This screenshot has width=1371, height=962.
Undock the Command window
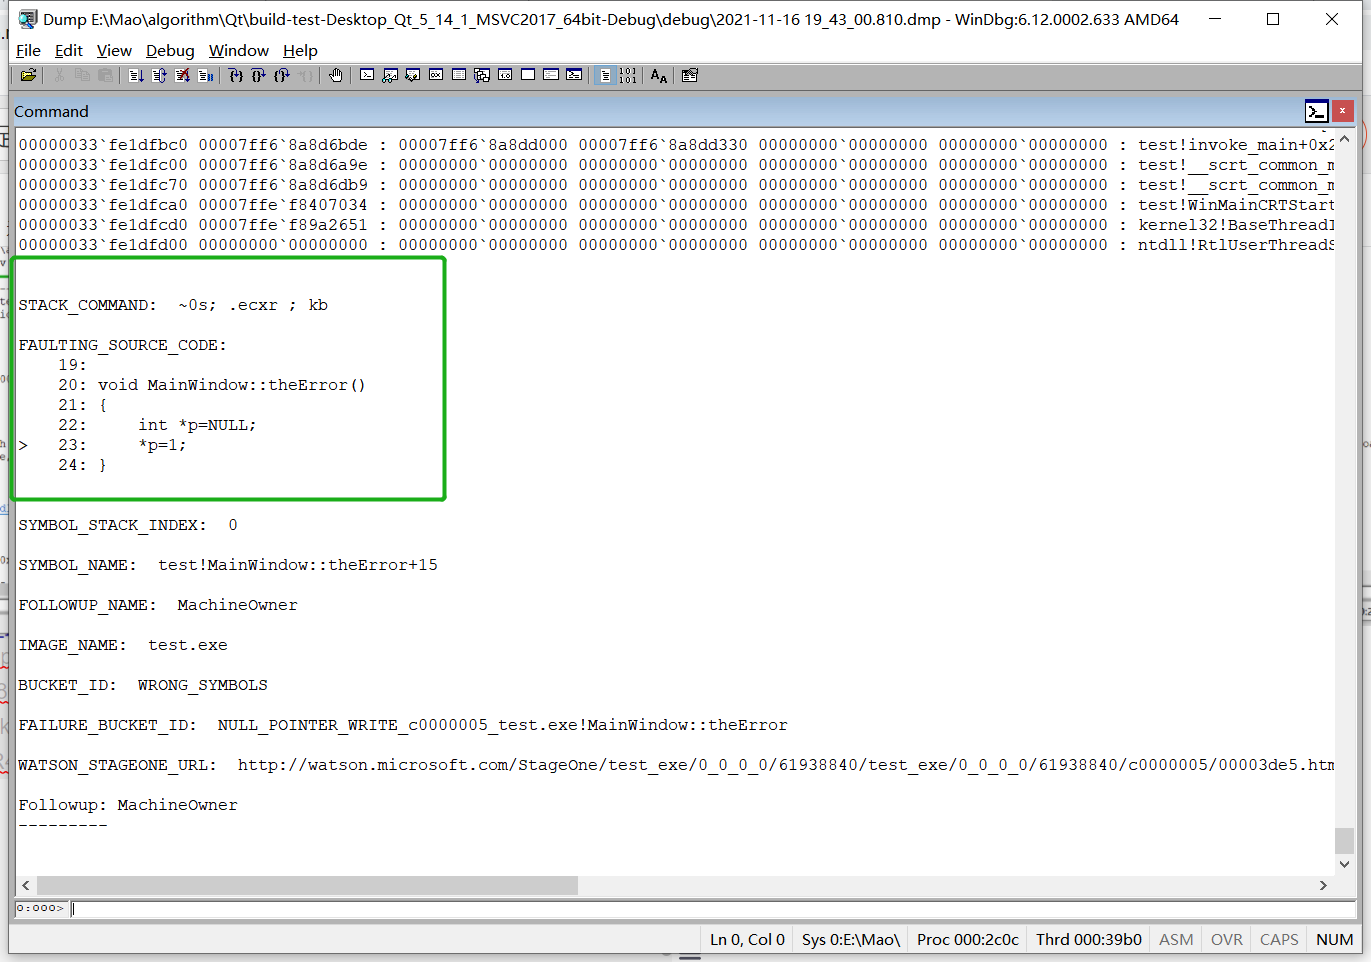1318,111
